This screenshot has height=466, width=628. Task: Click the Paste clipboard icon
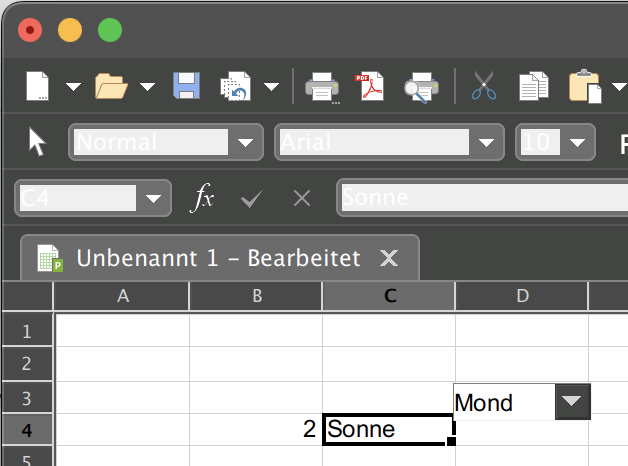(584, 87)
